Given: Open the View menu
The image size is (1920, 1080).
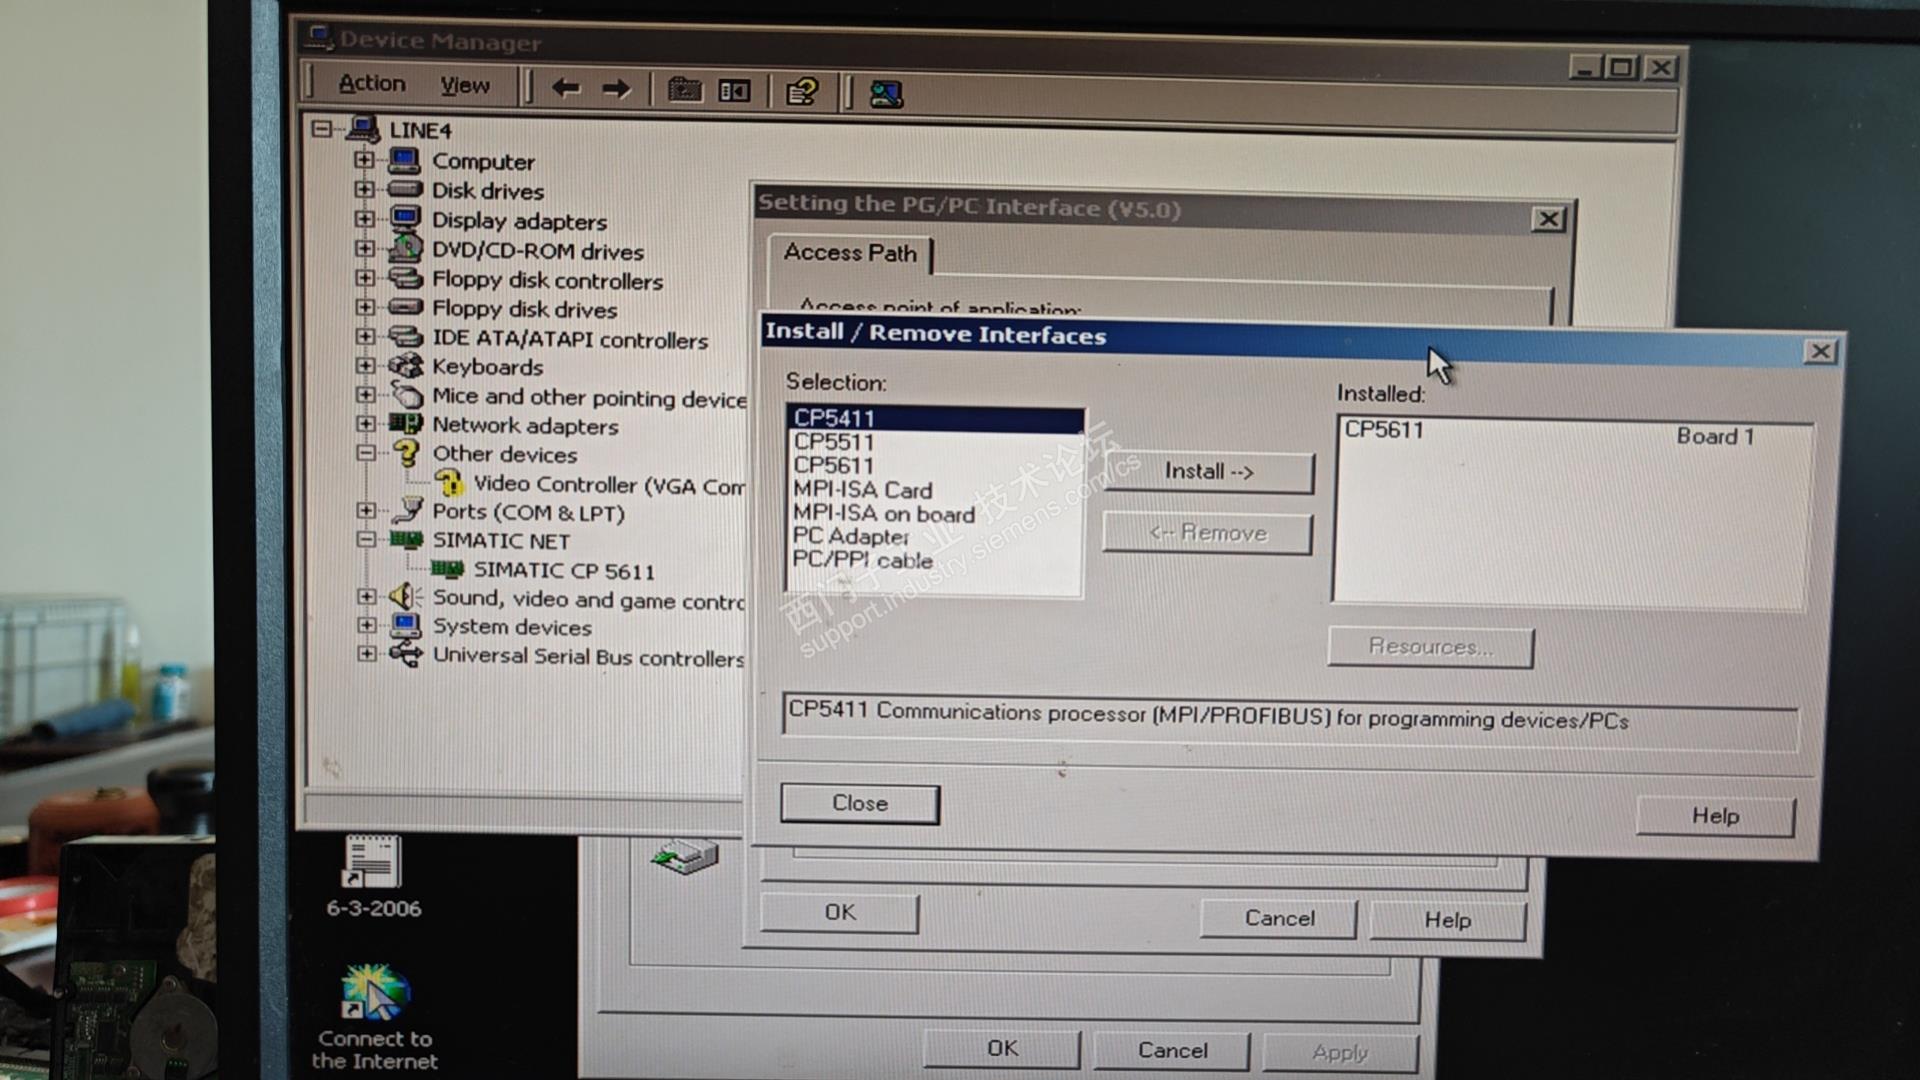Looking at the screenshot, I should pyautogui.click(x=465, y=86).
